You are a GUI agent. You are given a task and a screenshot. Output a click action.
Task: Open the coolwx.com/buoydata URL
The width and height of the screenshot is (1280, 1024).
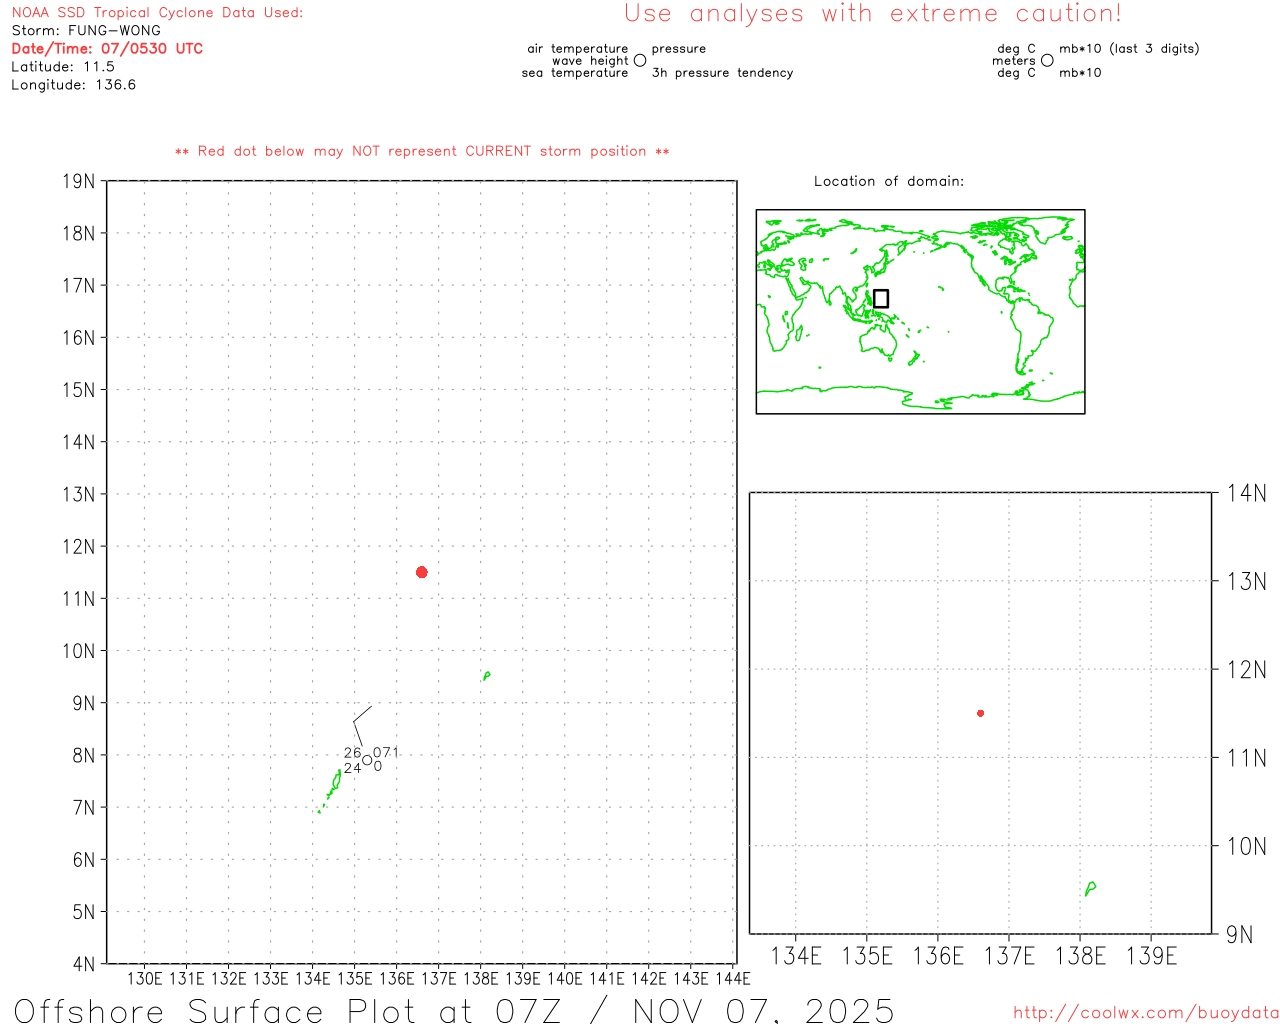click(1146, 1013)
